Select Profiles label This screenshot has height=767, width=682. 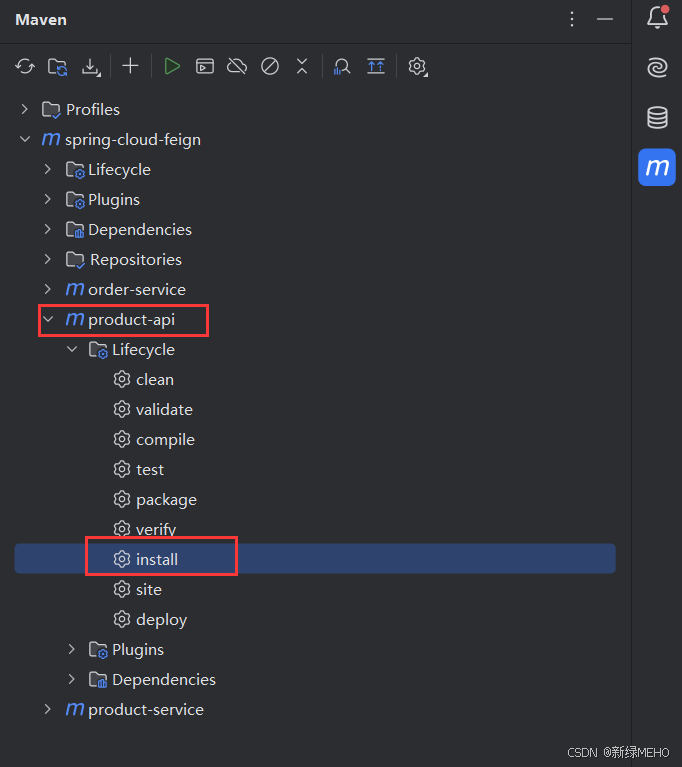(92, 110)
